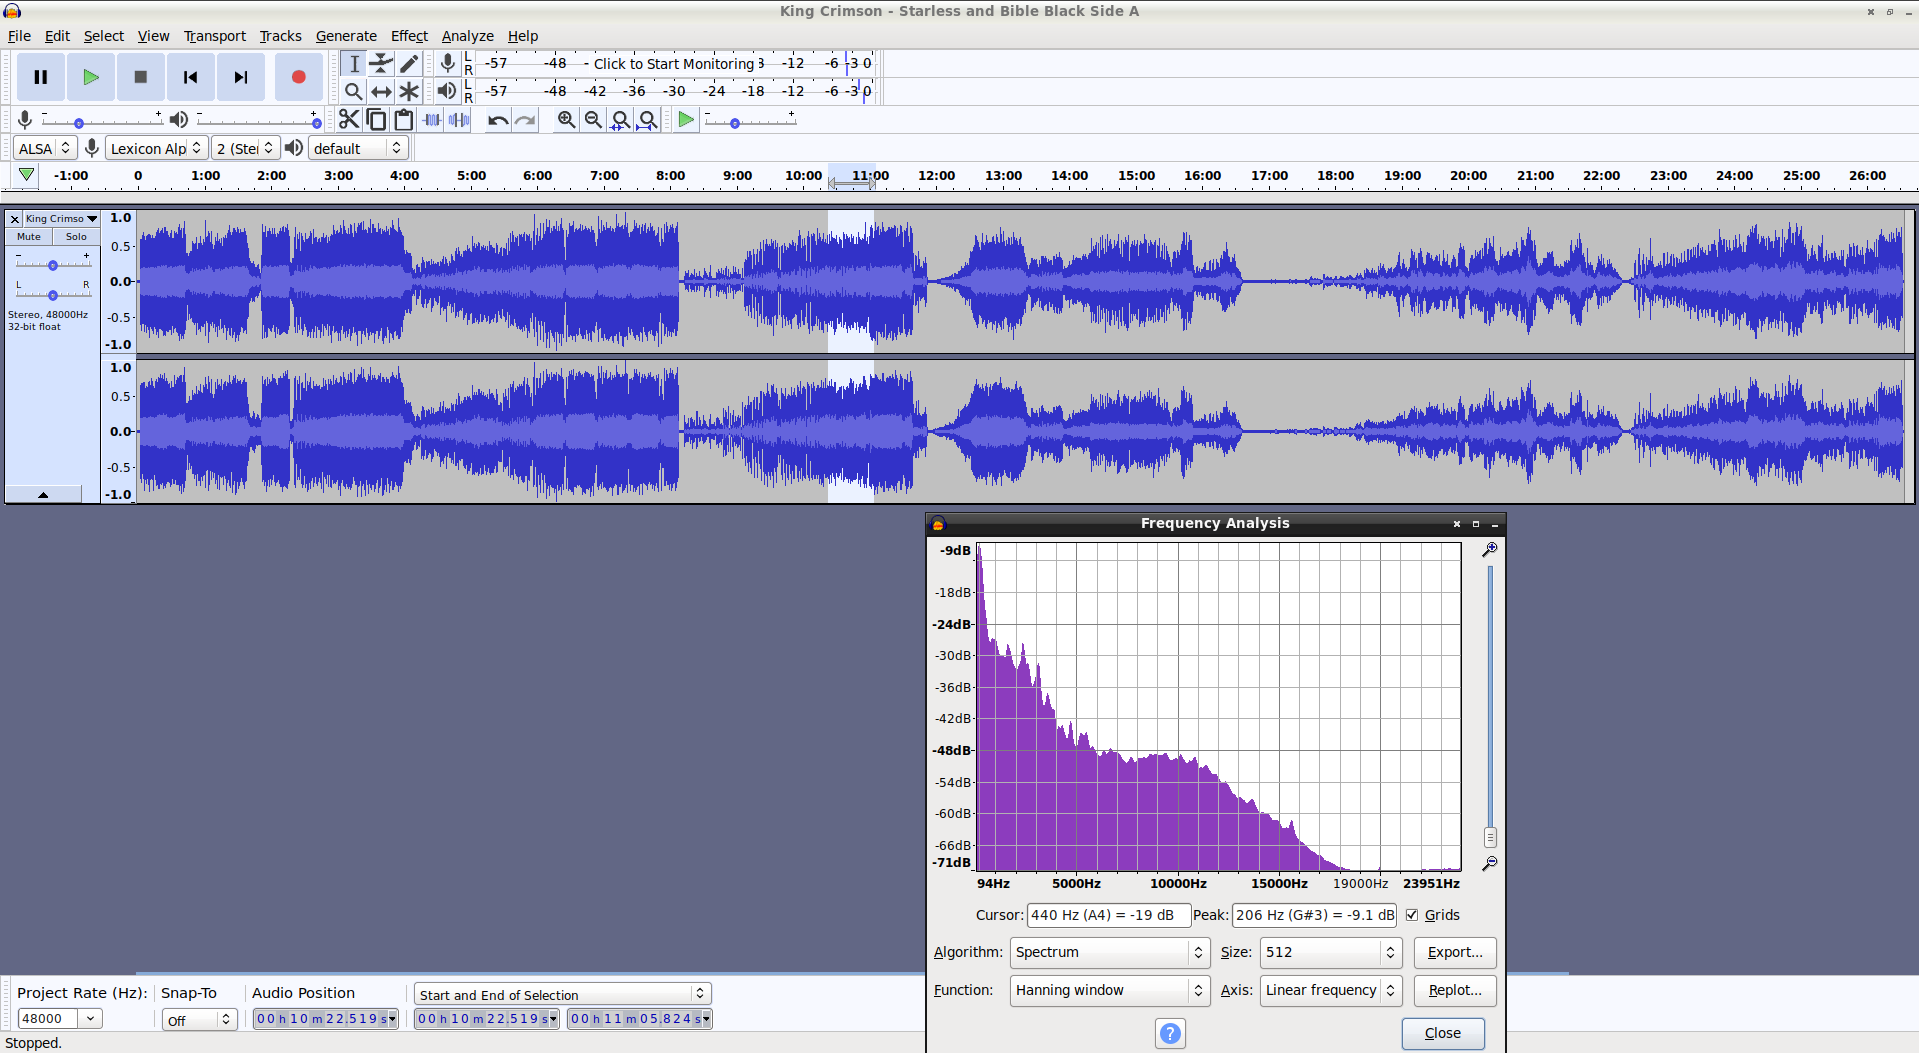Skip to end of the track
Image resolution: width=1919 pixels, height=1053 pixels.
coord(241,77)
